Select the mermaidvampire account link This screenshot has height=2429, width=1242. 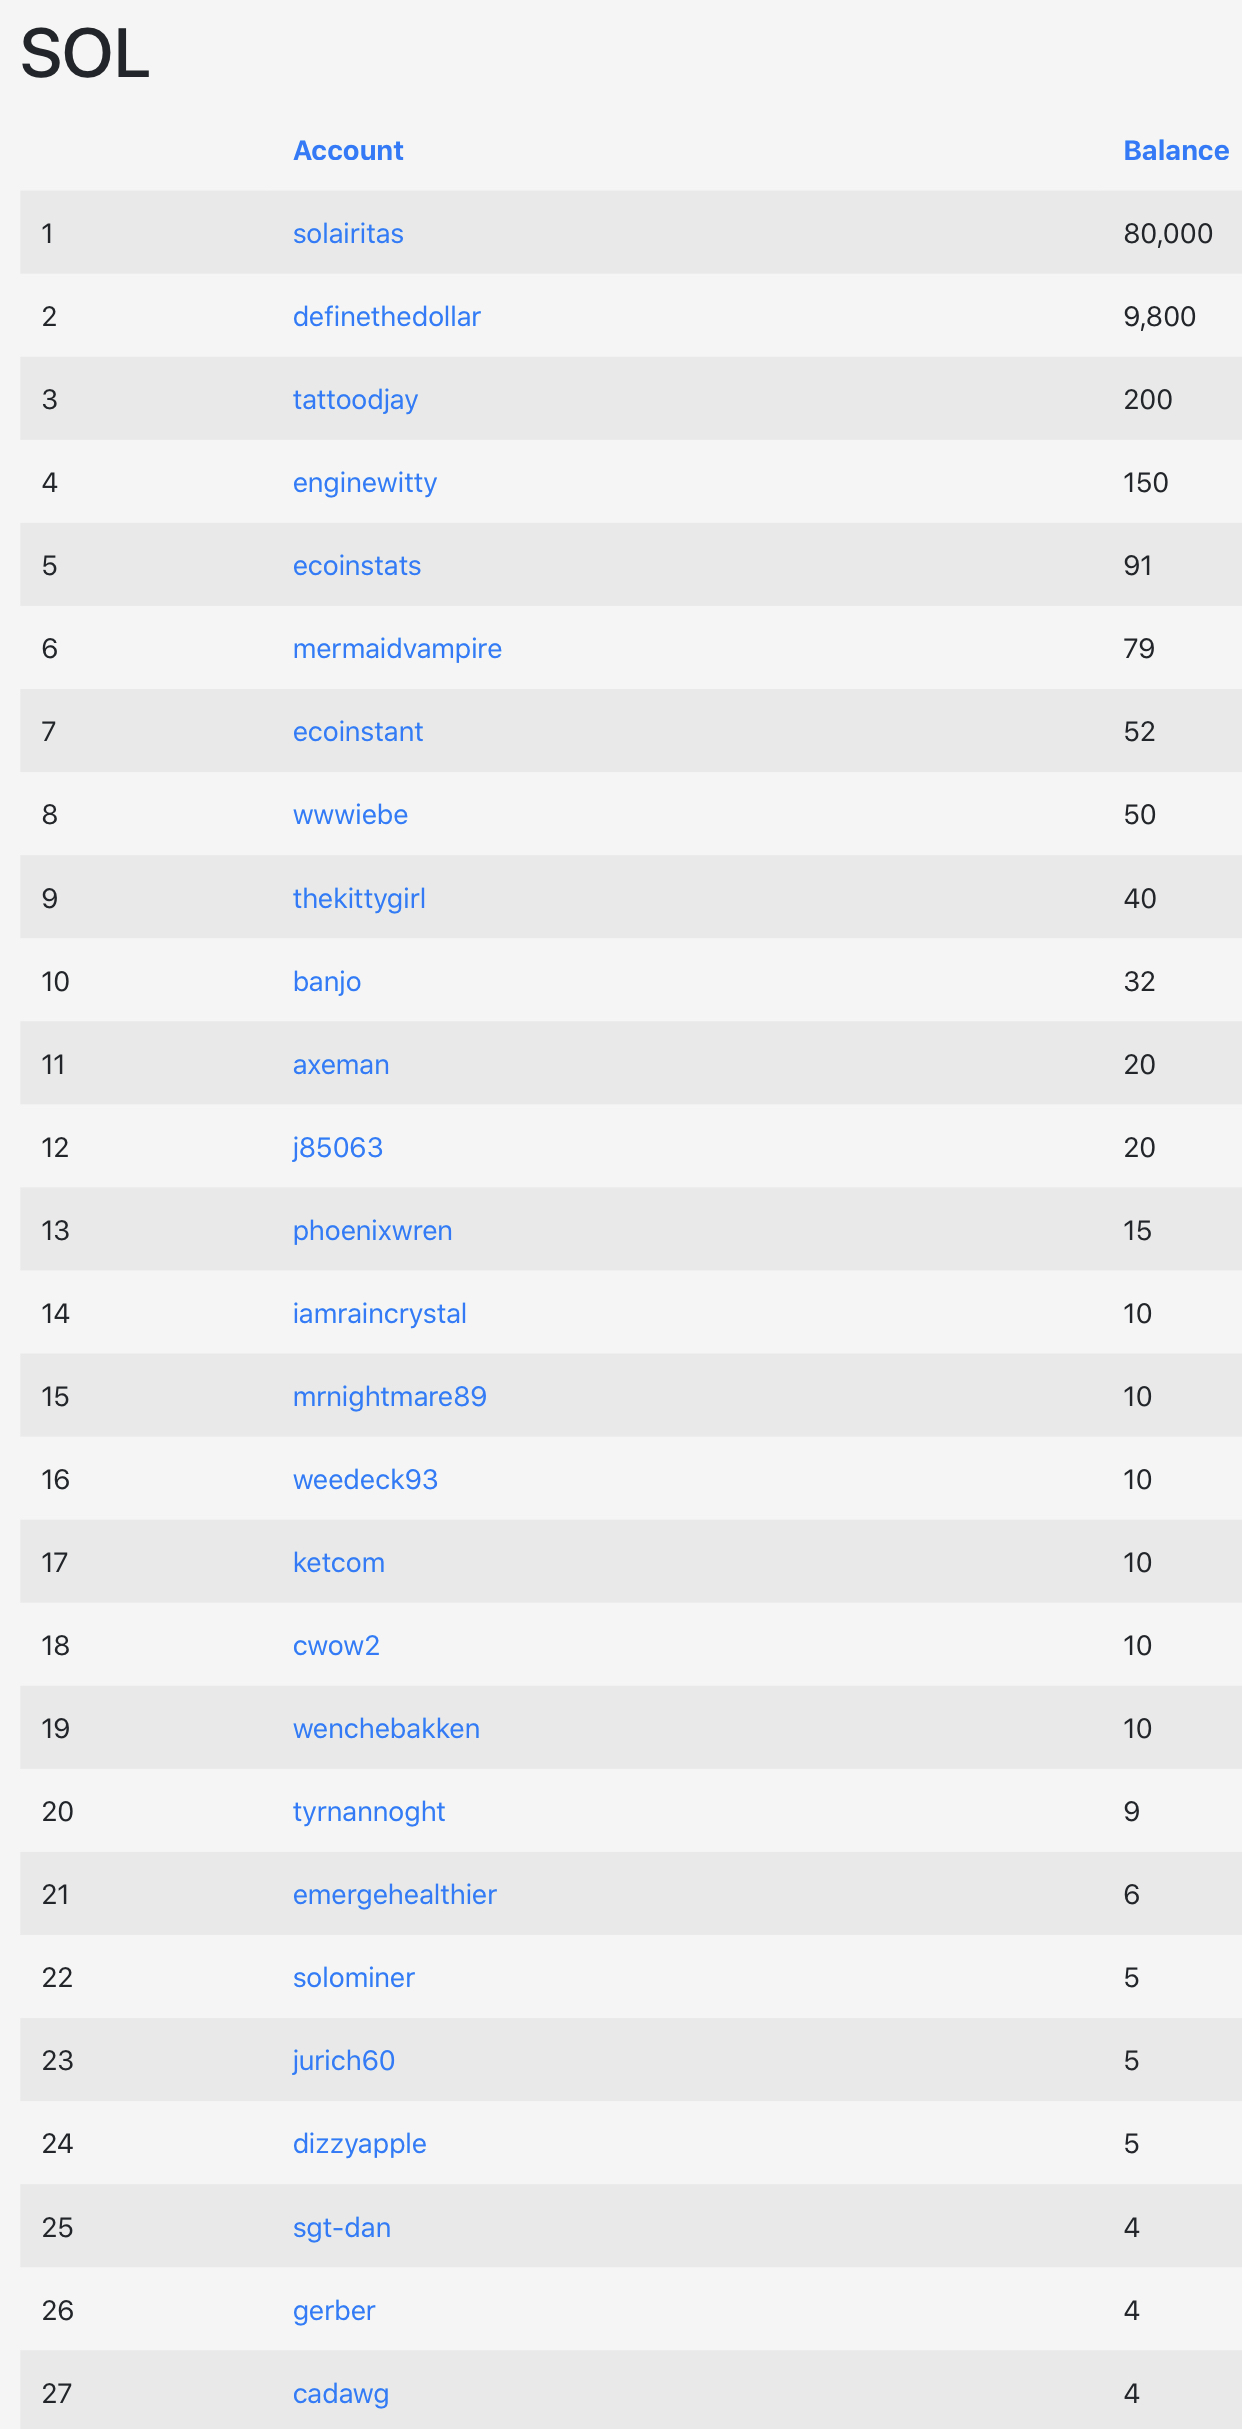click(397, 648)
